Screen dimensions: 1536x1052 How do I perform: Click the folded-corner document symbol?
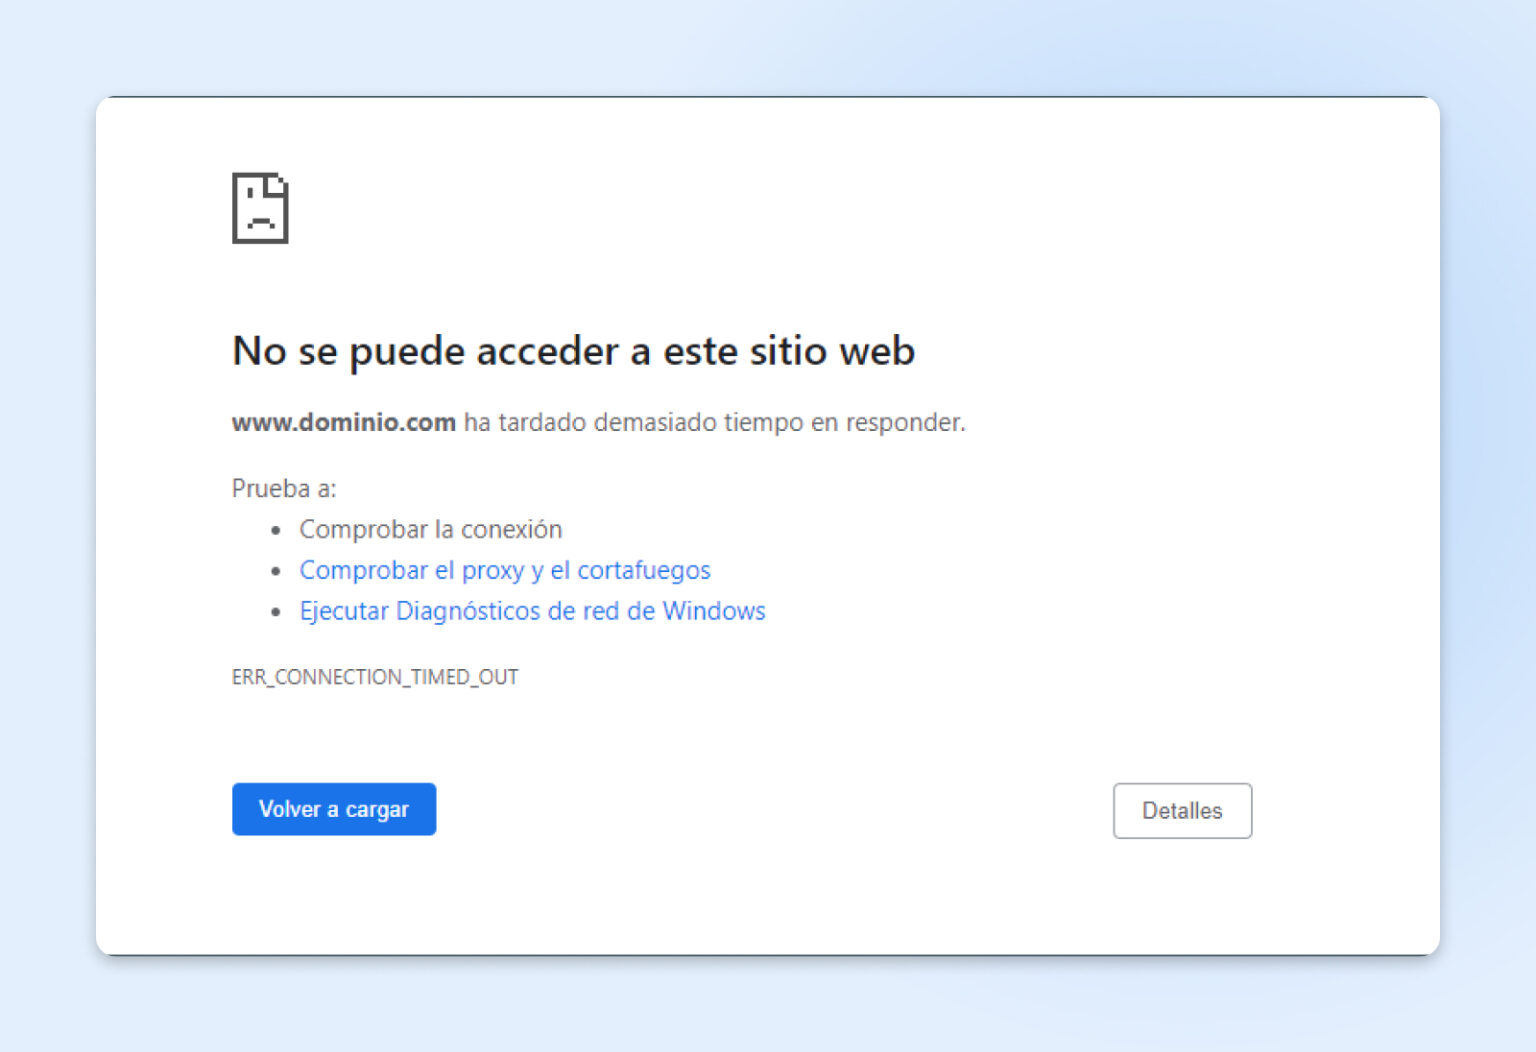pos(260,207)
